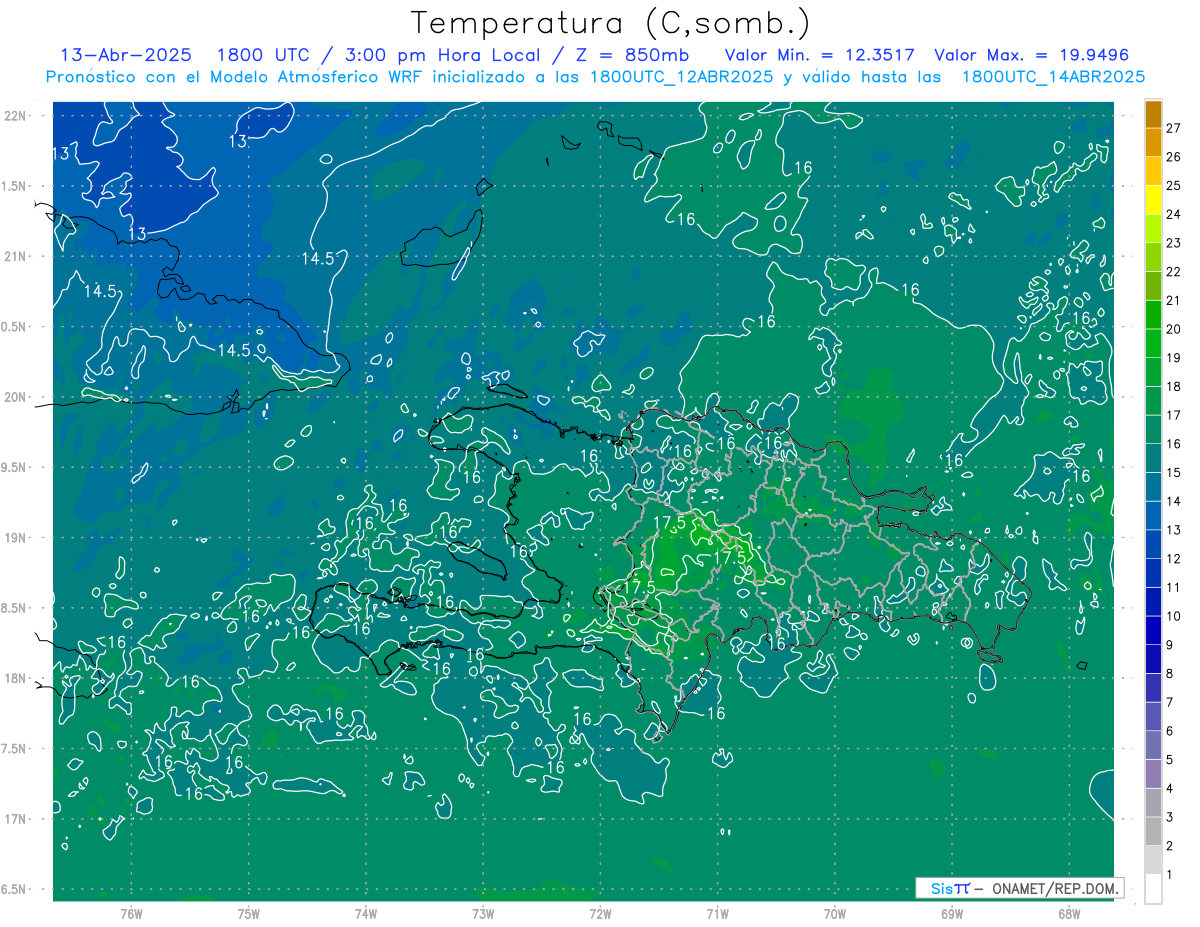Click the color legend label "18"
The width and height of the screenshot is (1200, 927).
tap(1174, 386)
